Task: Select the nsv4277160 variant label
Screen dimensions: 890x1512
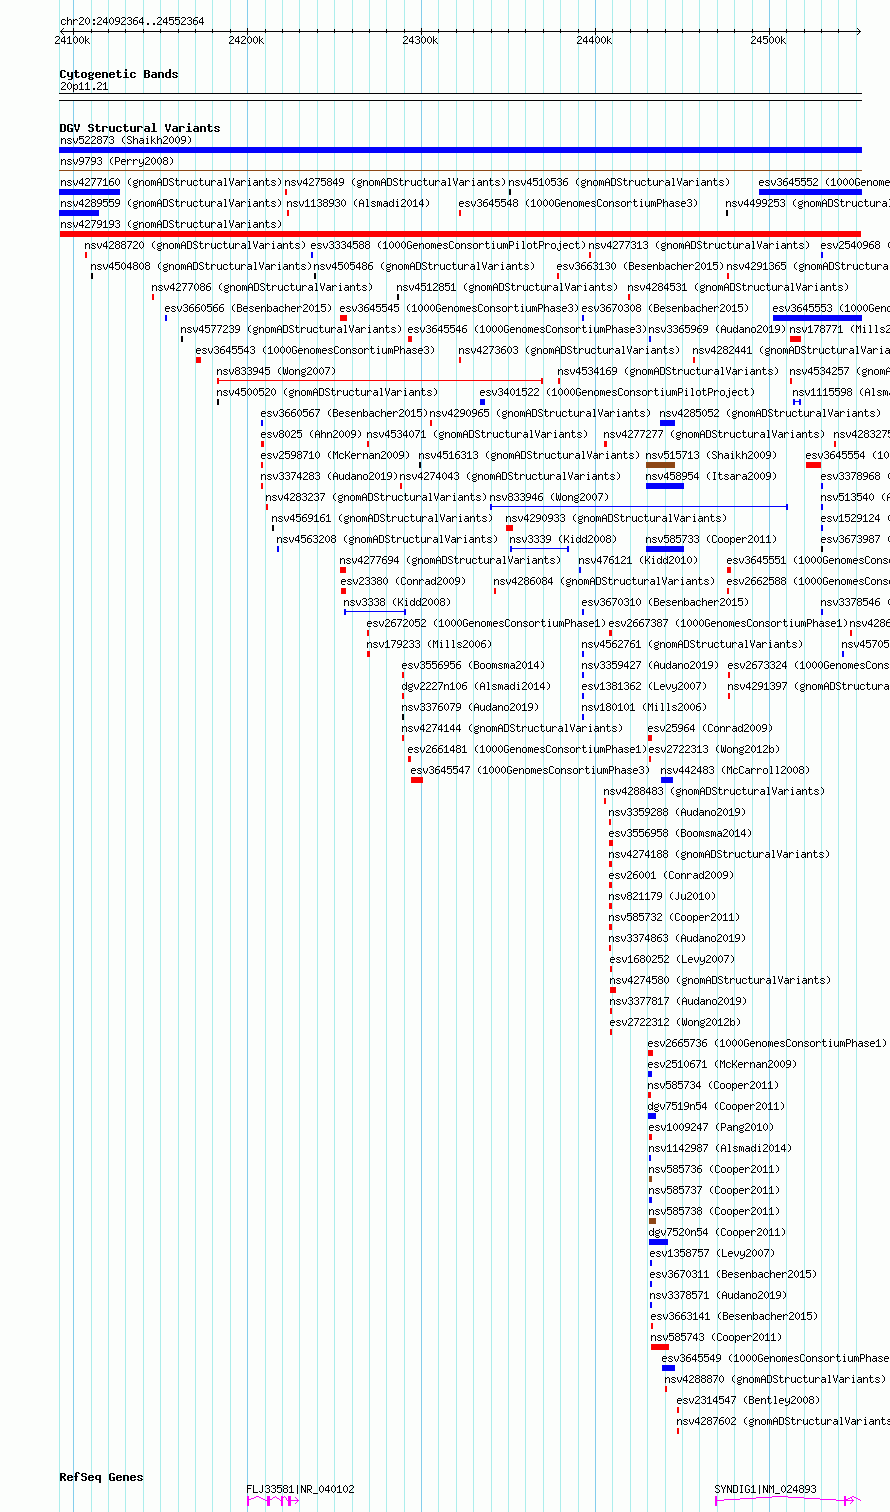Action: coord(171,182)
